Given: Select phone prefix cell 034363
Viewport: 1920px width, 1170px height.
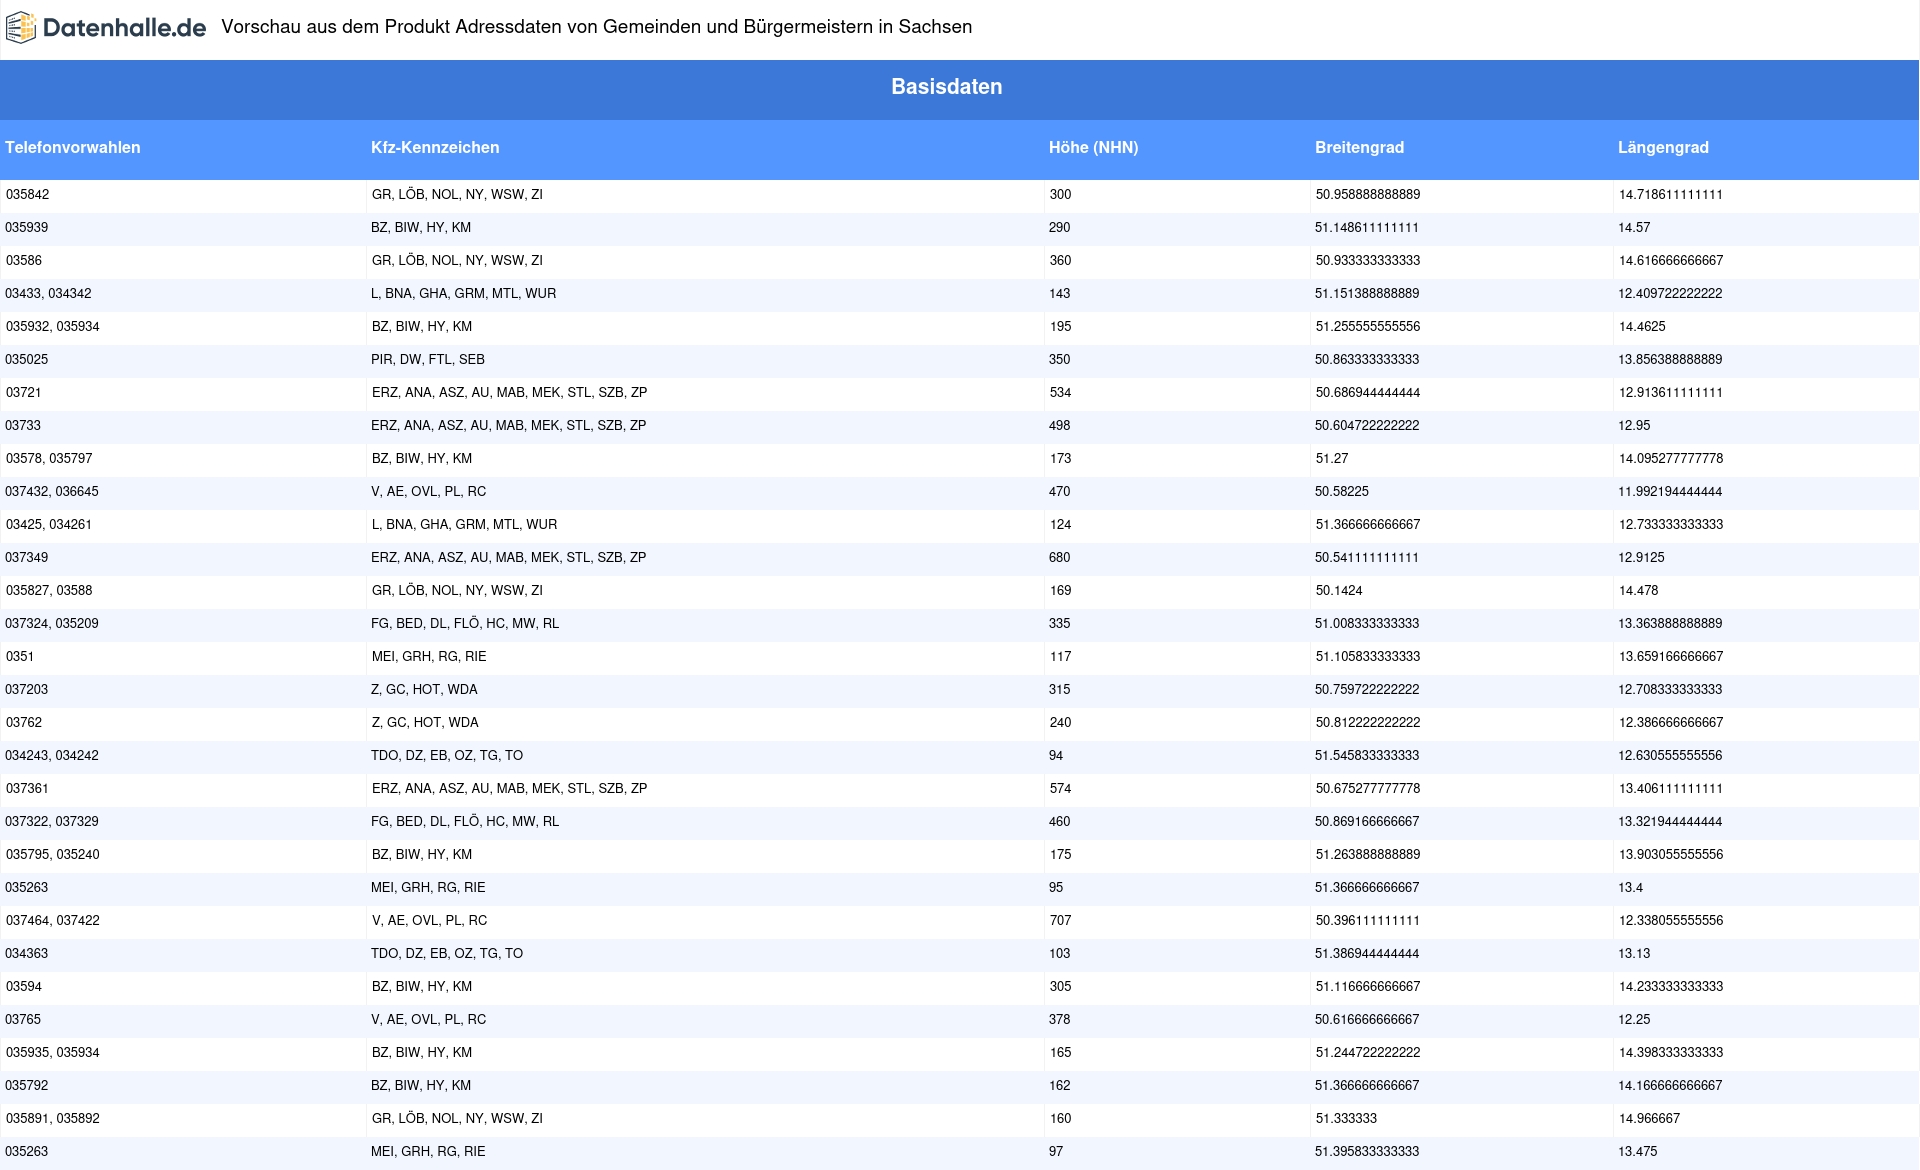Looking at the screenshot, I should (x=27, y=954).
